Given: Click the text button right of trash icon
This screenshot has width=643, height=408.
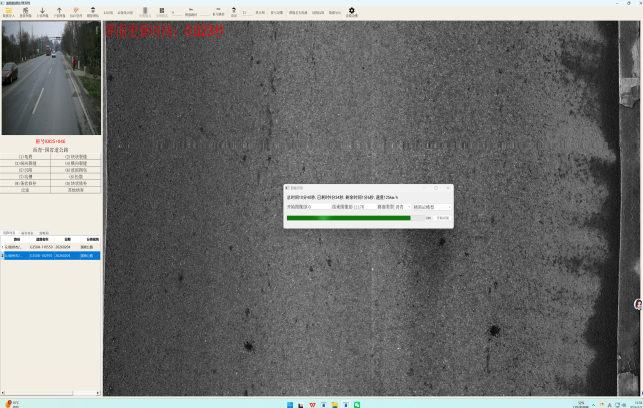Looking at the screenshot, I should click(108, 13).
